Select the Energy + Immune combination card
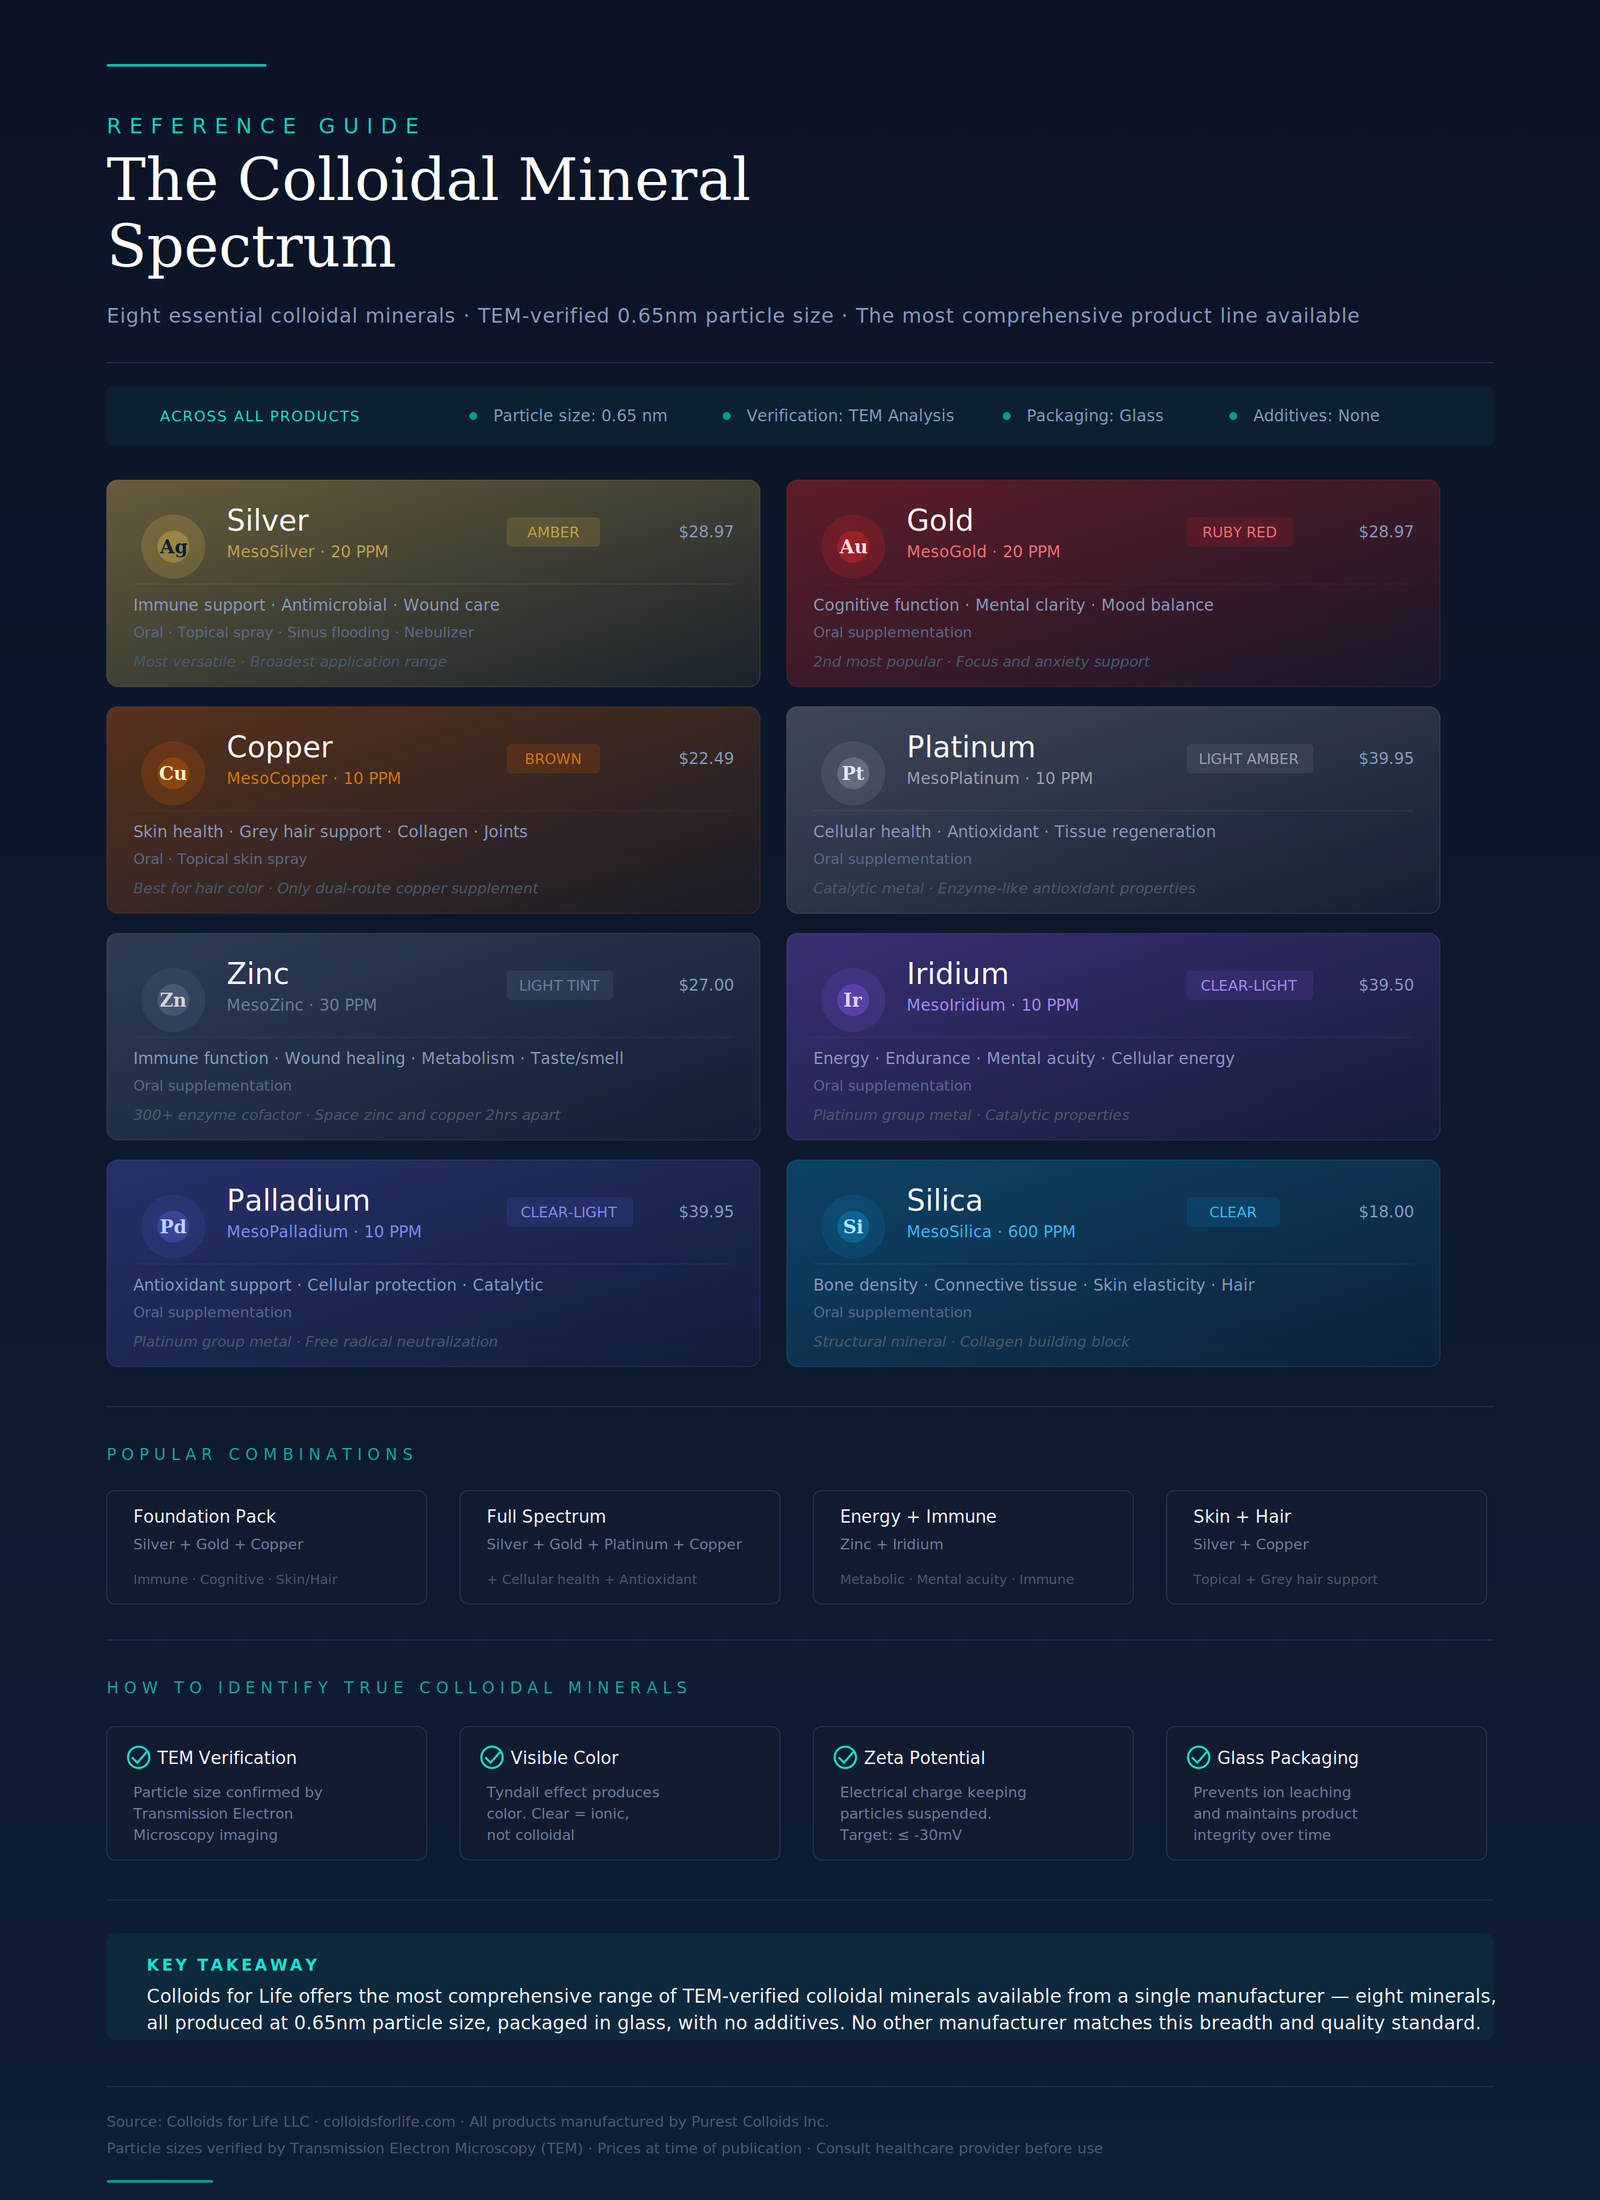 (x=972, y=1547)
